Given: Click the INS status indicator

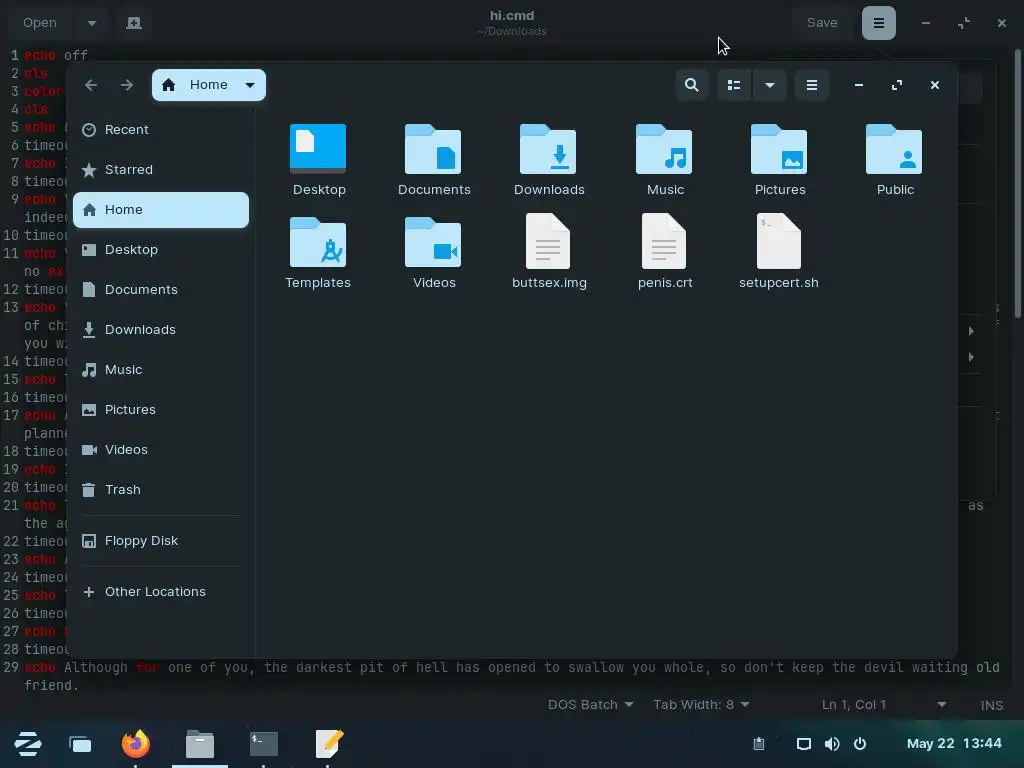Looking at the screenshot, I should click(x=991, y=705).
